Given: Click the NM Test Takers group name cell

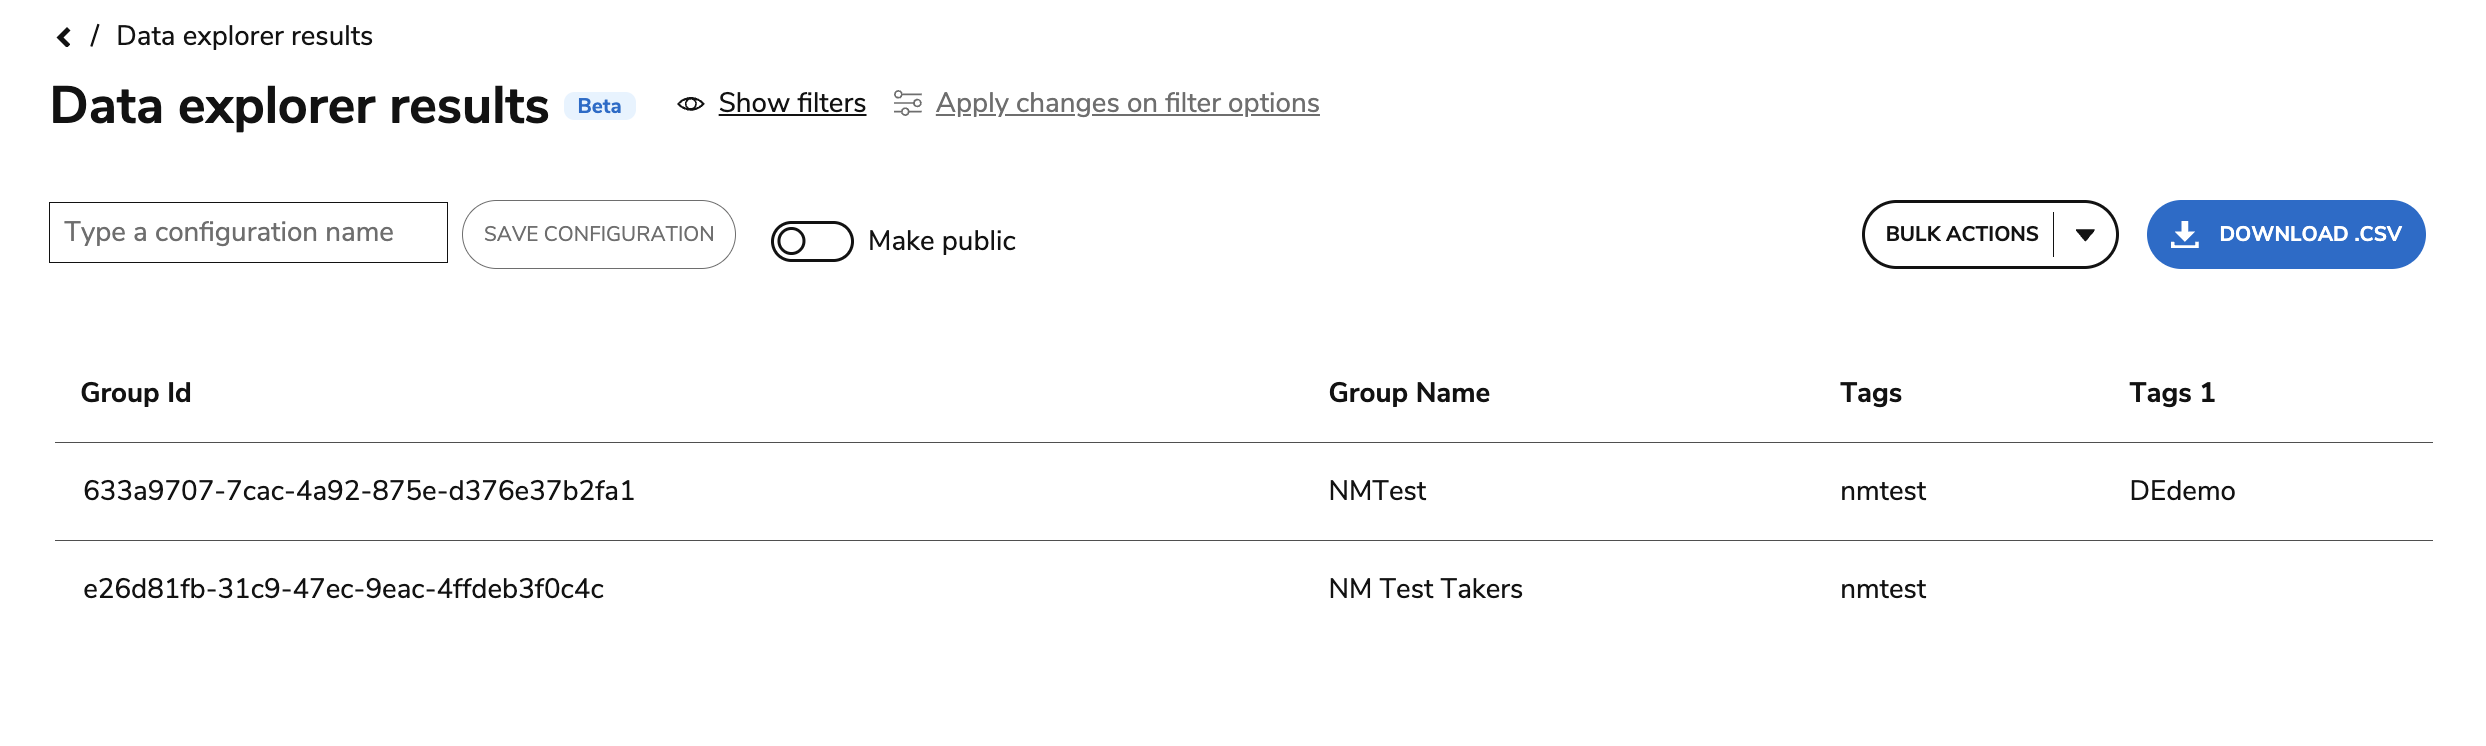Looking at the screenshot, I should 1426,589.
